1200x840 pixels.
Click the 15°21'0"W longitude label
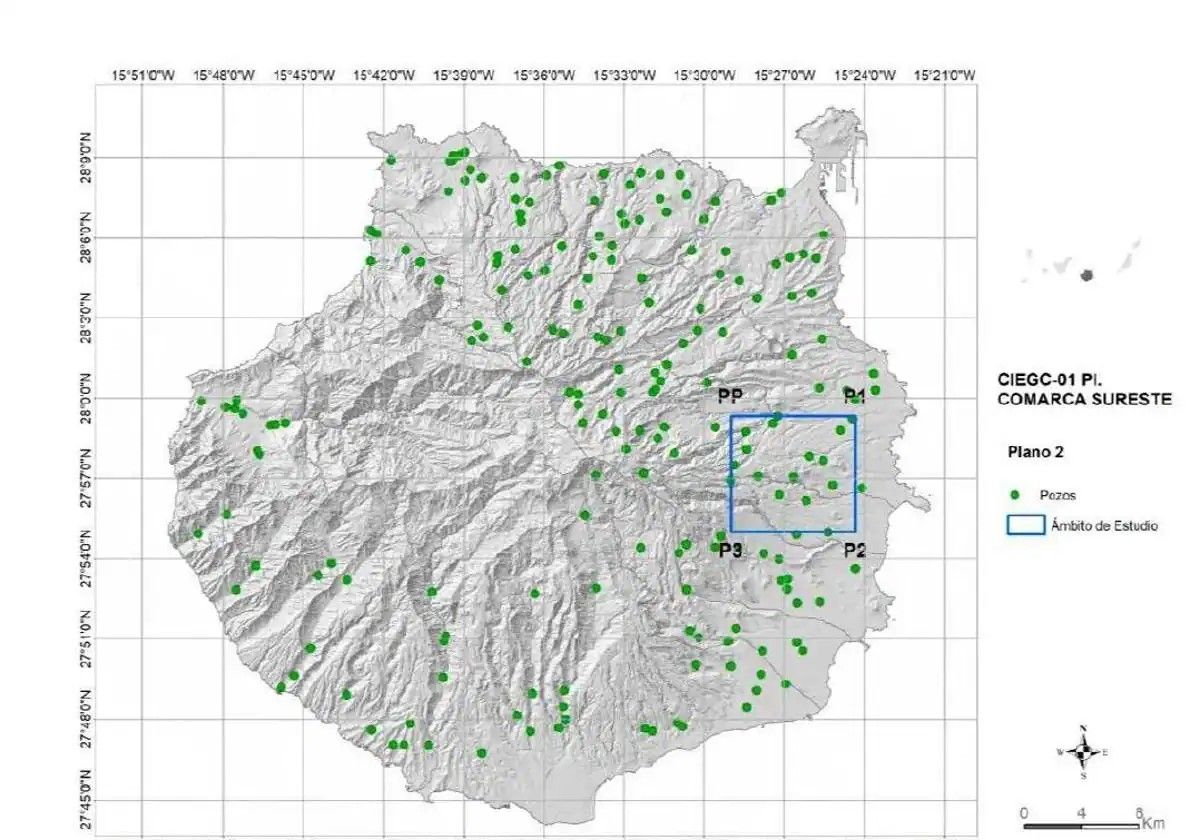(943, 75)
